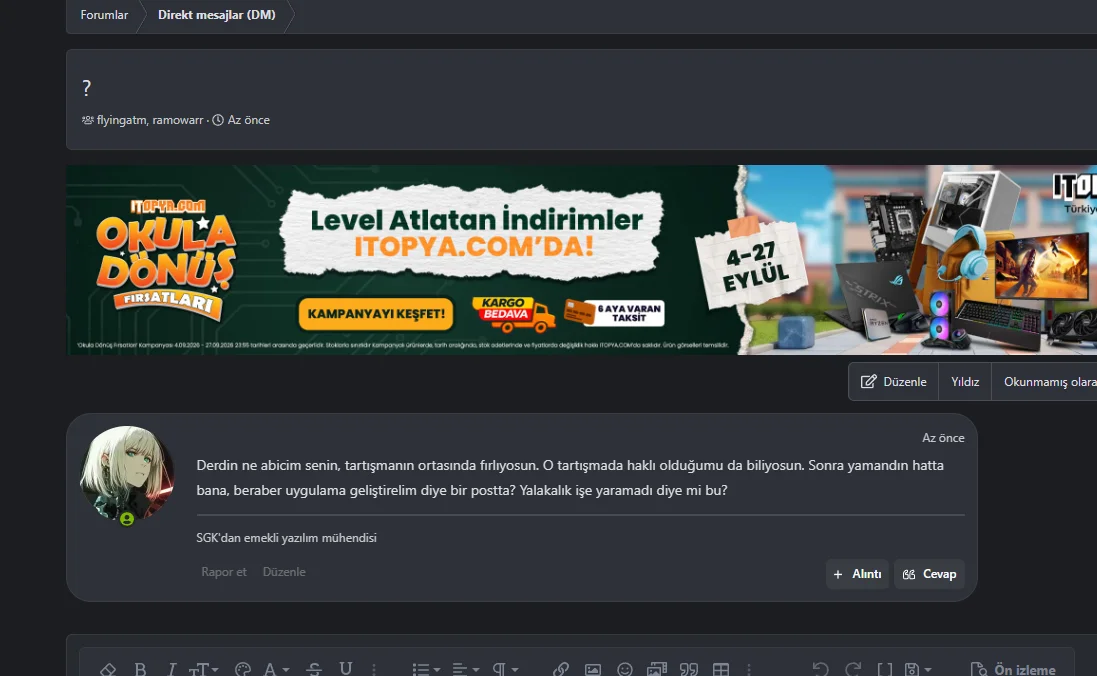Image resolution: width=1097 pixels, height=676 pixels.
Task: Open participant ramowarr profile
Action: 178,120
